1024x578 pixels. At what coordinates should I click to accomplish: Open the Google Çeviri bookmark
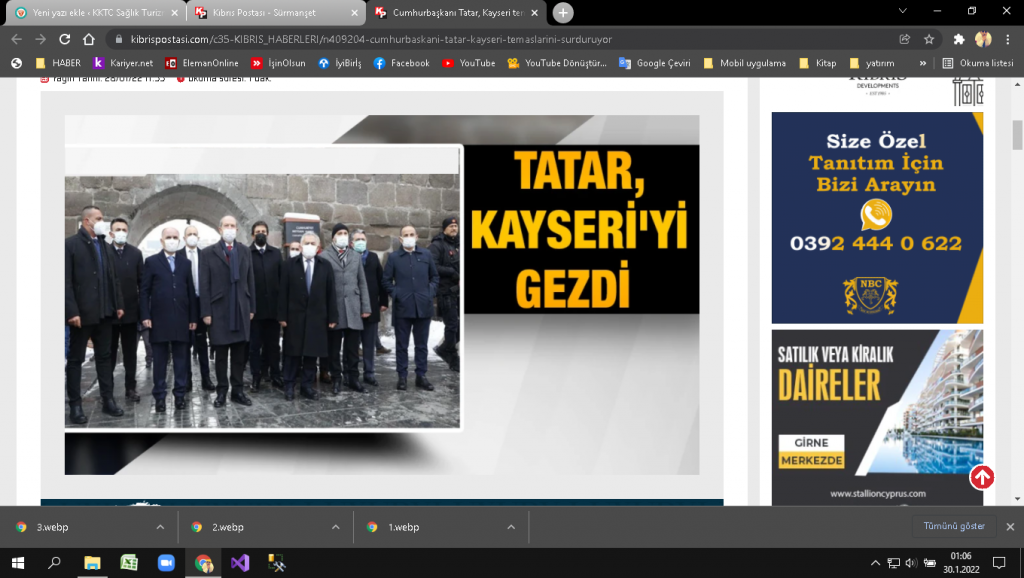[656, 63]
